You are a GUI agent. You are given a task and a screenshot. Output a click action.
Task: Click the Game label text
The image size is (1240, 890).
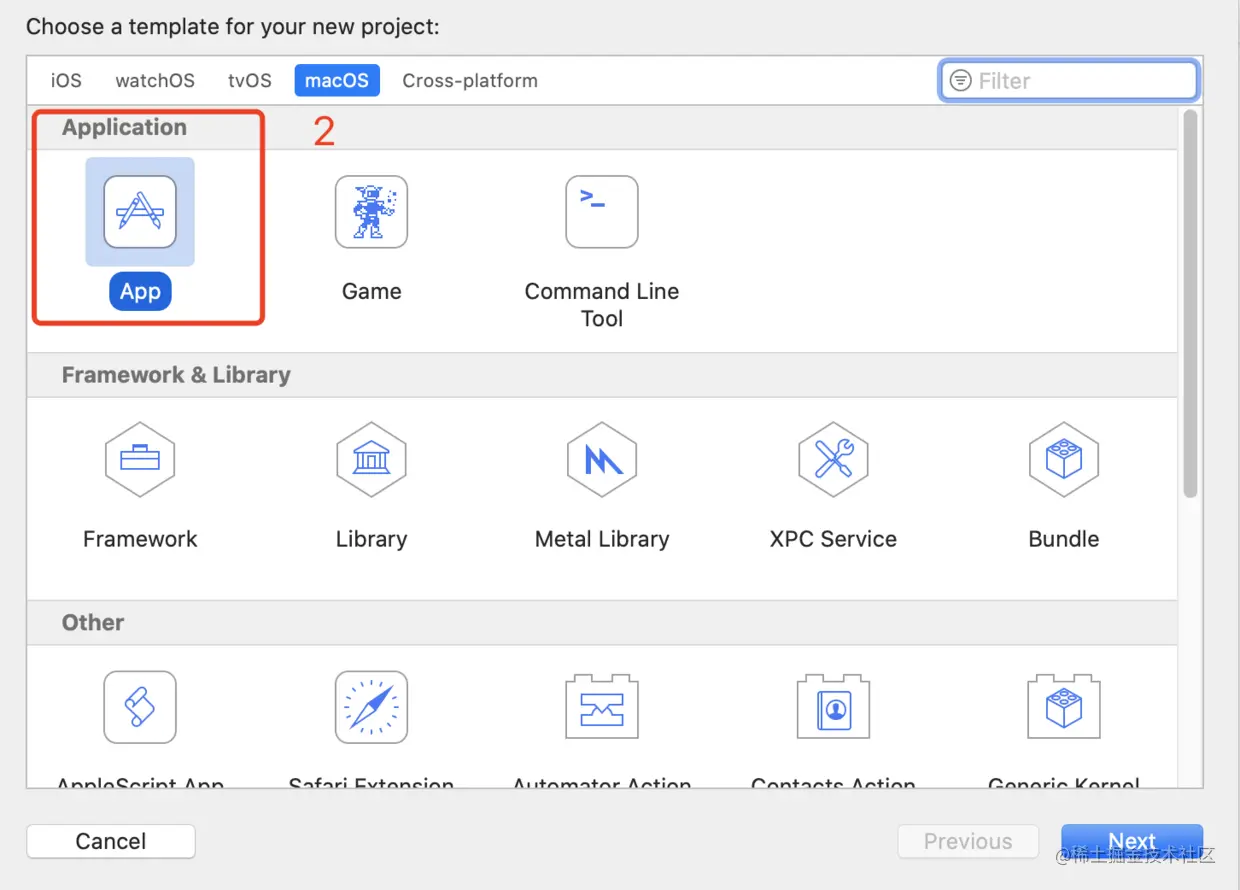(x=371, y=291)
